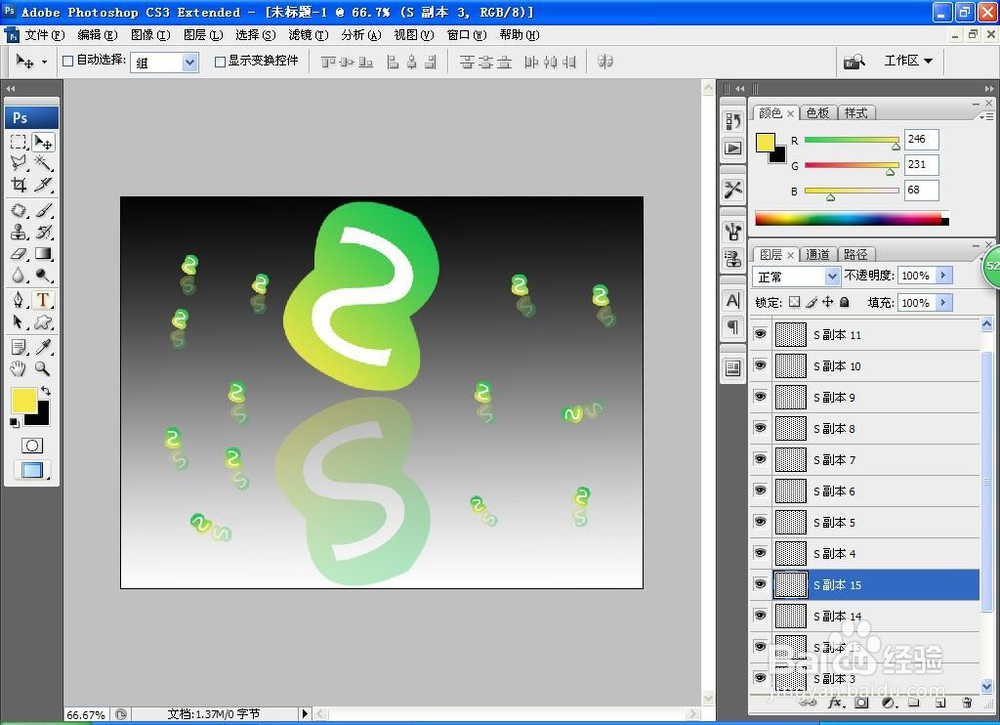Select the Horizontal Type tool
Image resolution: width=1000 pixels, height=725 pixels.
coord(43,300)
